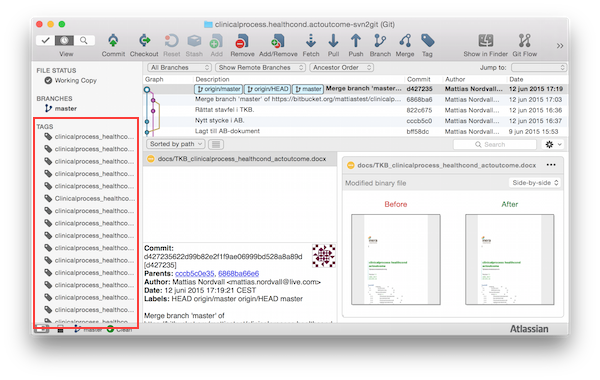Open the Jump to dropdown
600x380 pixels.
tap(538, 68)
